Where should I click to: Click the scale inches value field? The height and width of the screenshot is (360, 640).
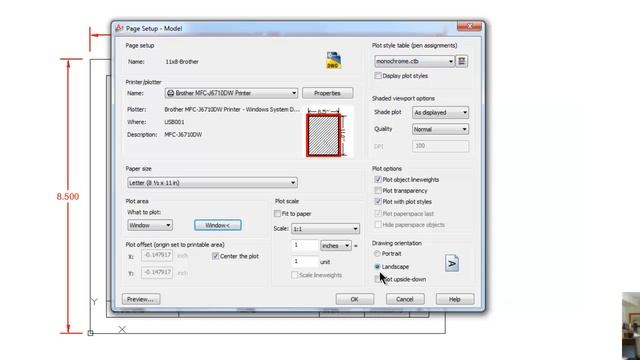304,245
